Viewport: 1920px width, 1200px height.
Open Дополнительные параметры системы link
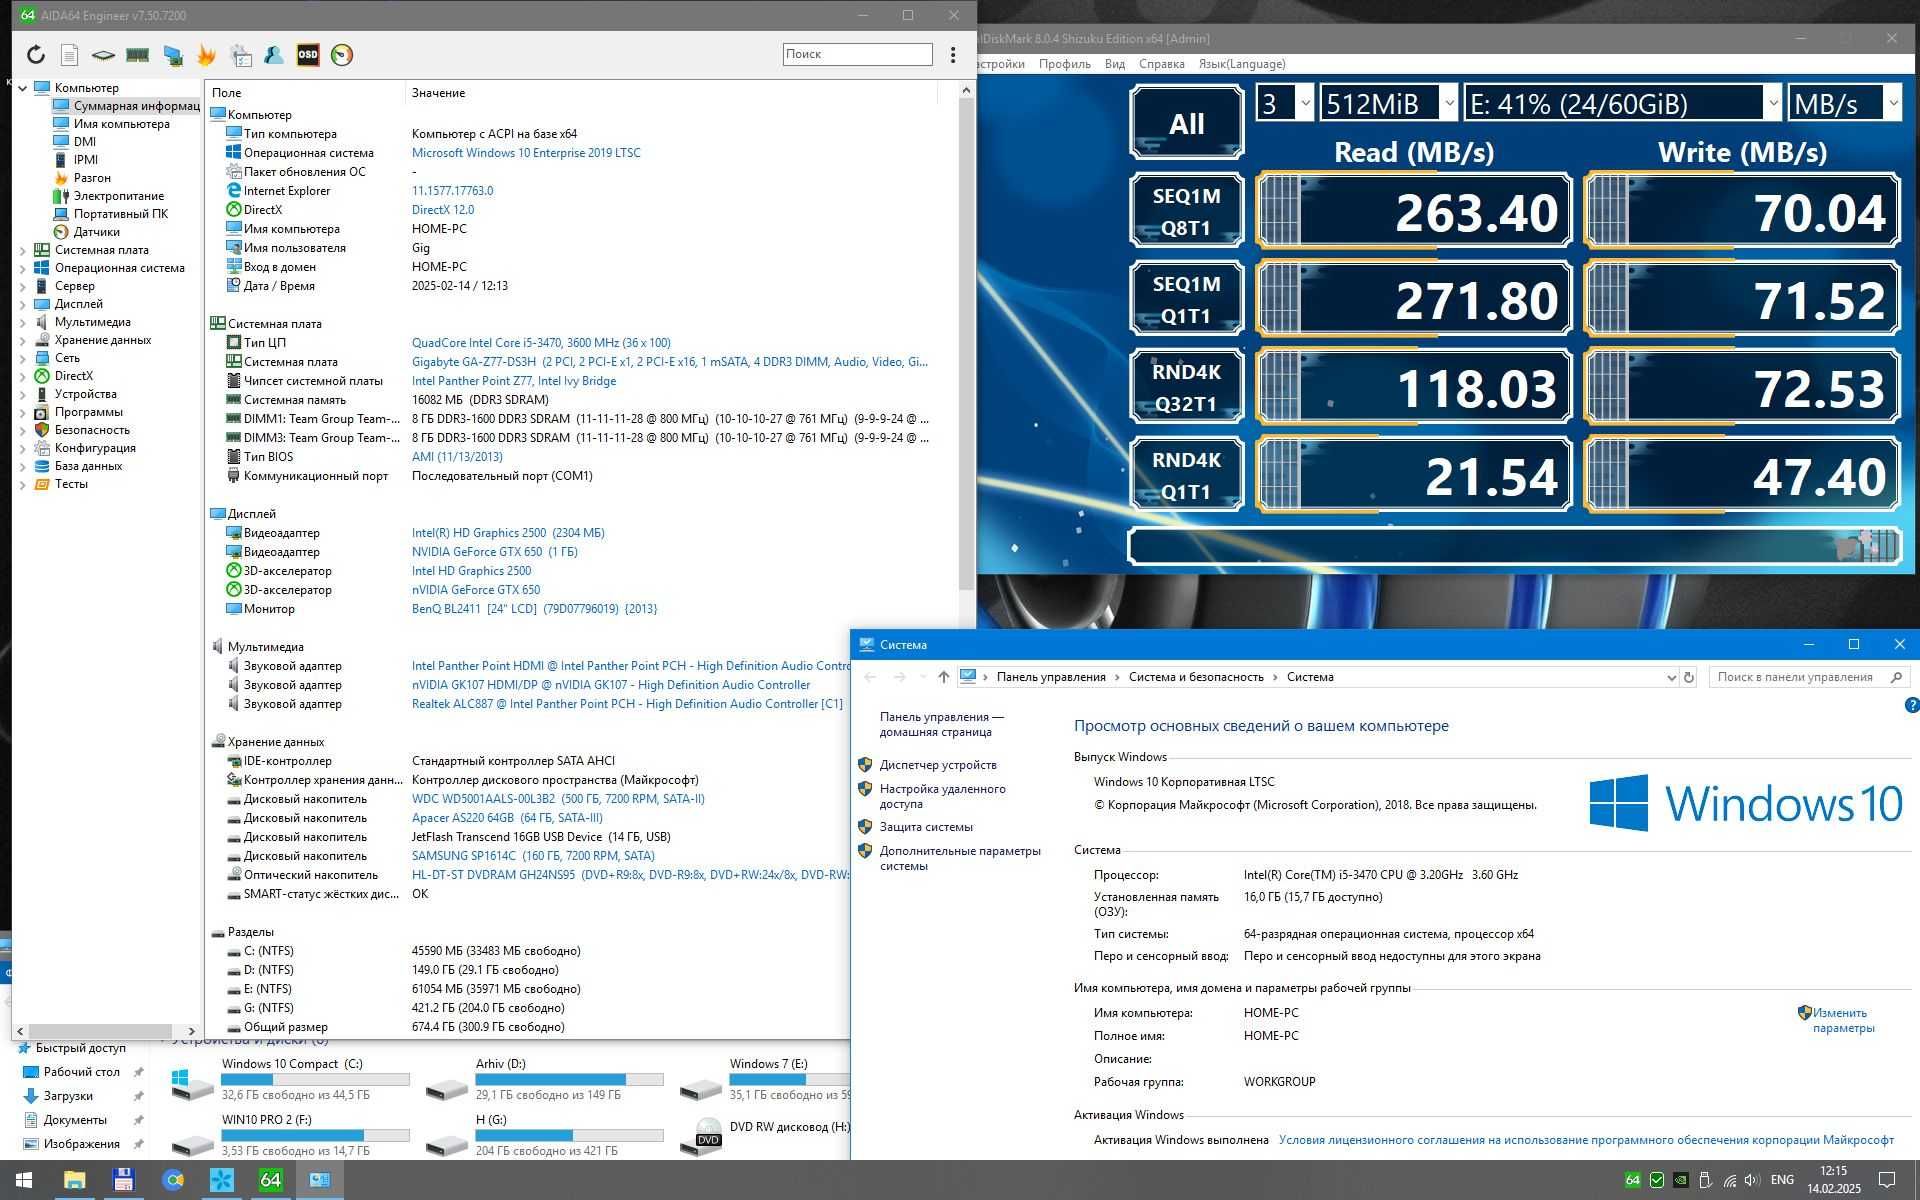960,858
